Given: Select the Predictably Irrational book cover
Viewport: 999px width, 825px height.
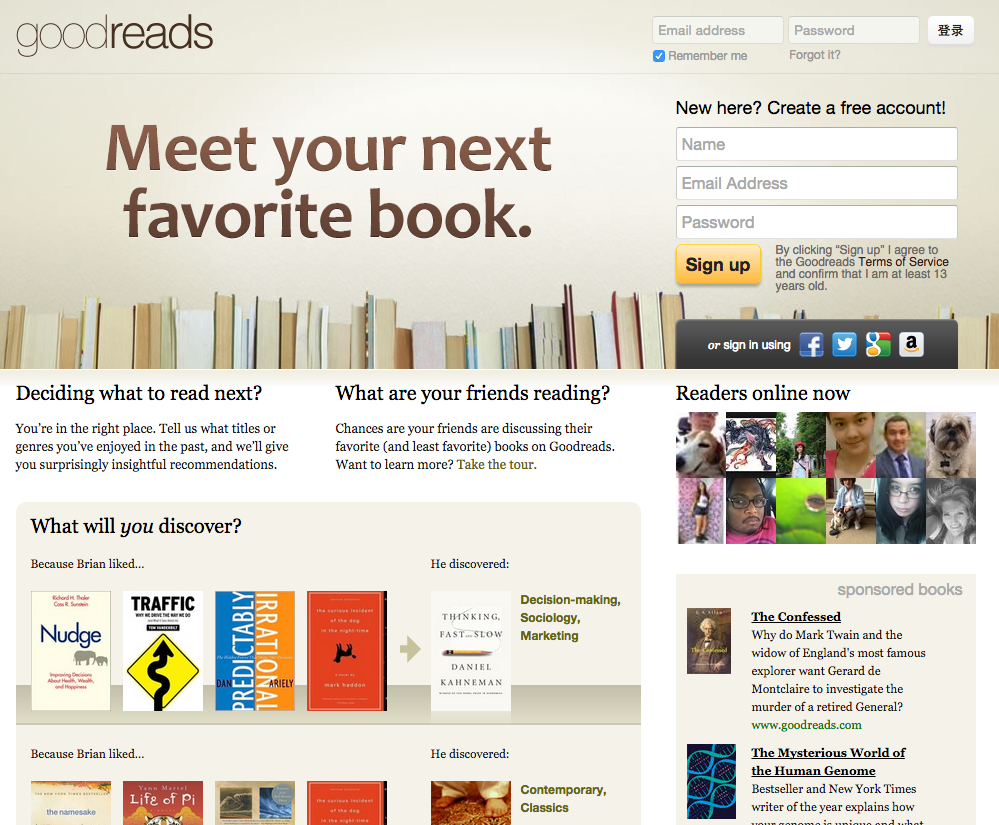Looking at the screenshot, I should coord(255,650).
